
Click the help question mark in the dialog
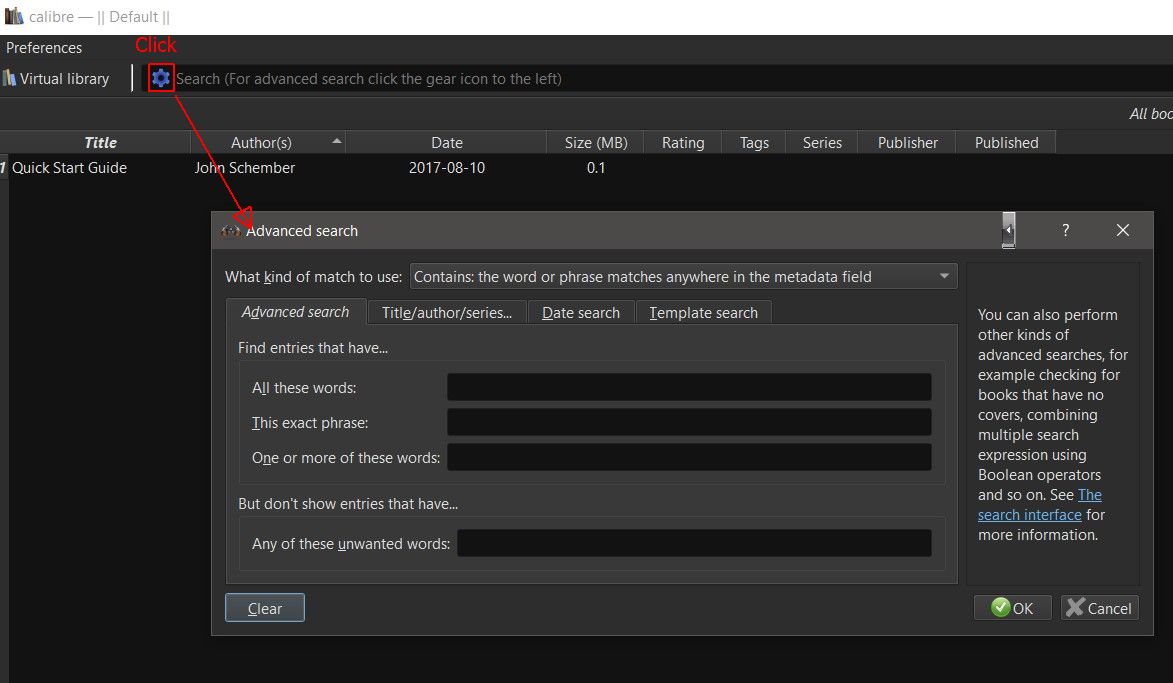click(x=1065, y=230)
